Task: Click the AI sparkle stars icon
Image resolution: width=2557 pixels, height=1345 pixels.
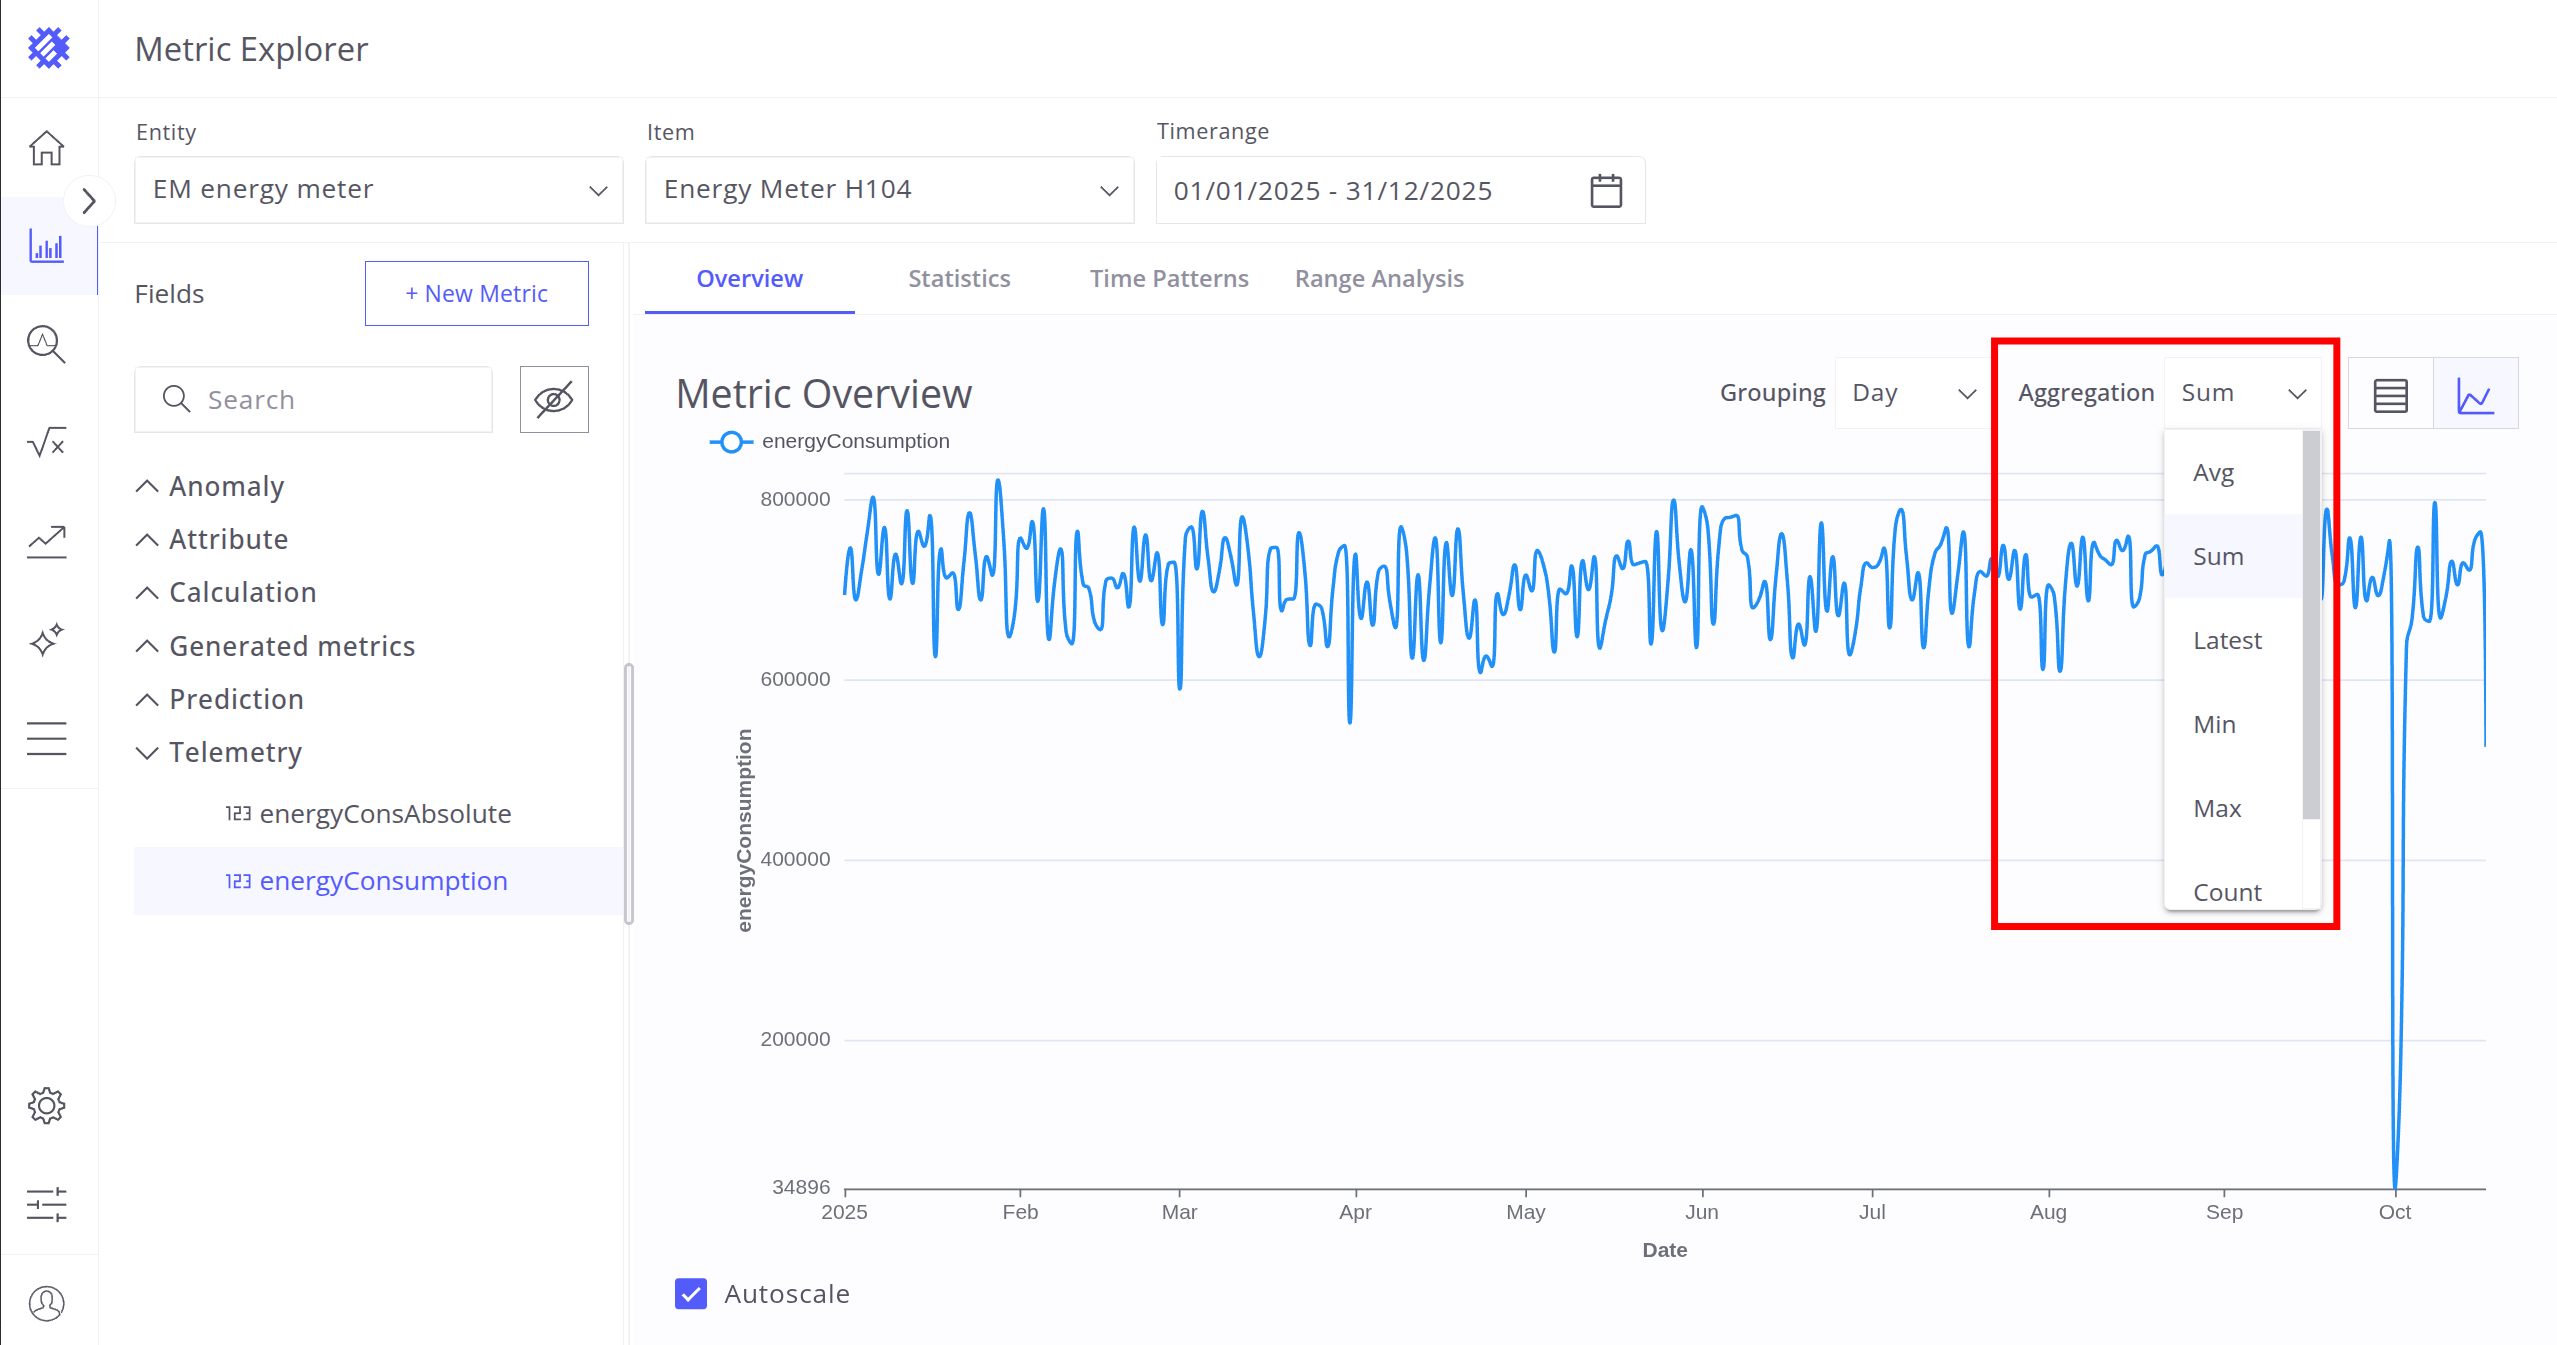Action: [46, 640]
